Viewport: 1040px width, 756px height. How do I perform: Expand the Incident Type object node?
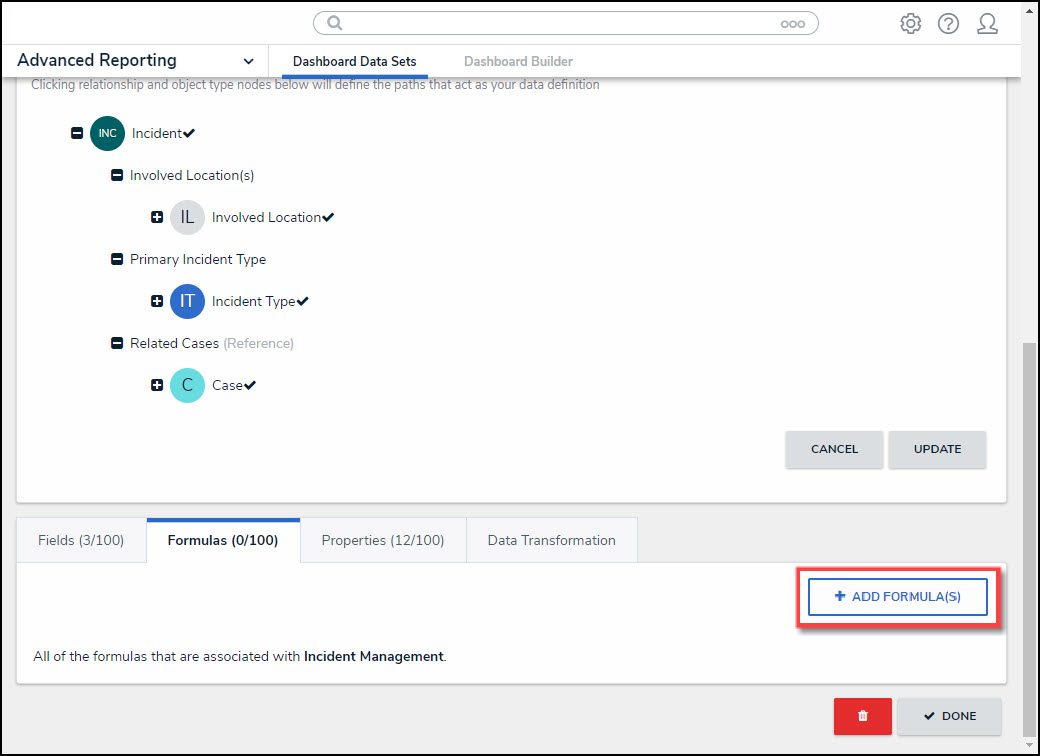[x=157, y=301]
